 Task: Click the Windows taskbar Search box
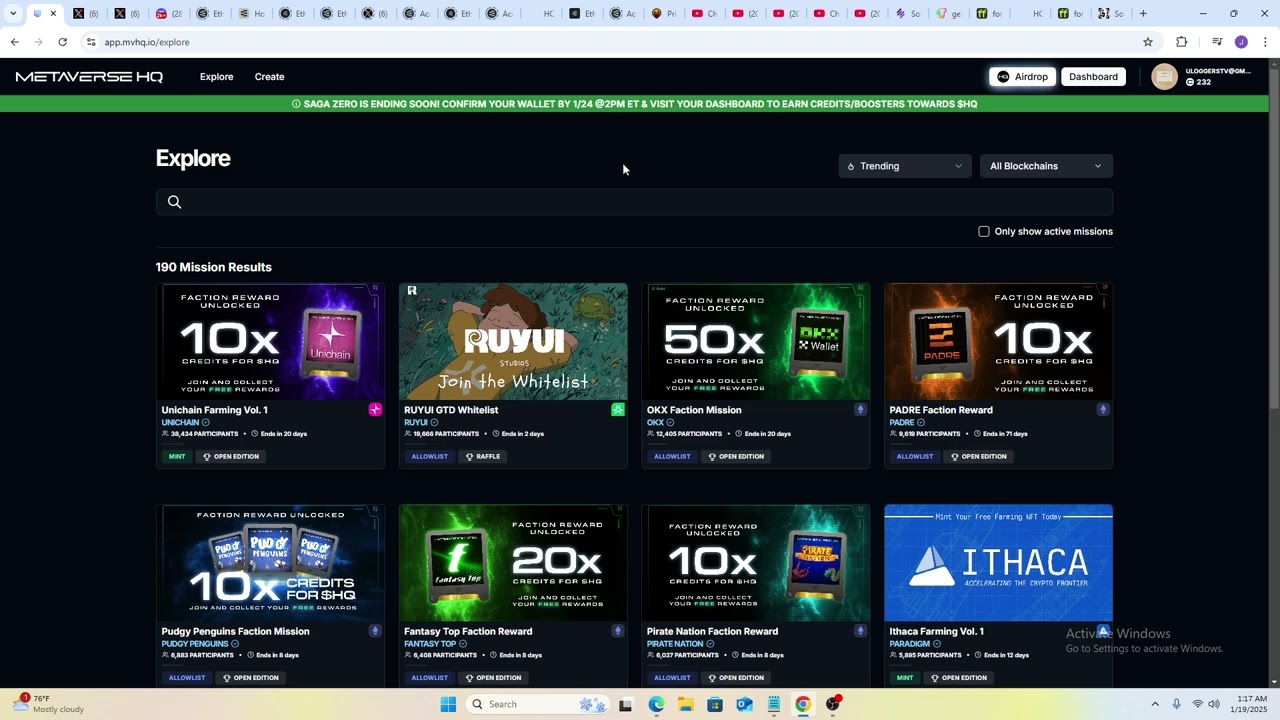pos(536,704)
